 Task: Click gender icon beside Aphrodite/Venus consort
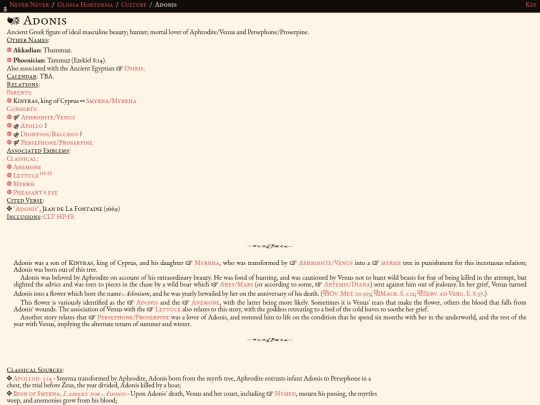16,117
